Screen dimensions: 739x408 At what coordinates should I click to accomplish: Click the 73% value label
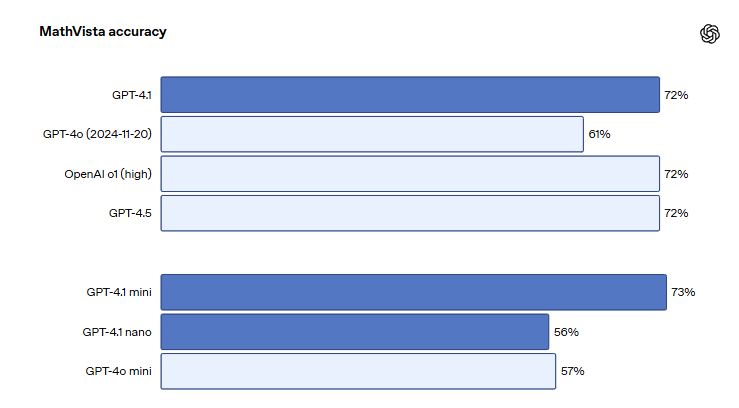pyautogui.click(x=683, y=292)
